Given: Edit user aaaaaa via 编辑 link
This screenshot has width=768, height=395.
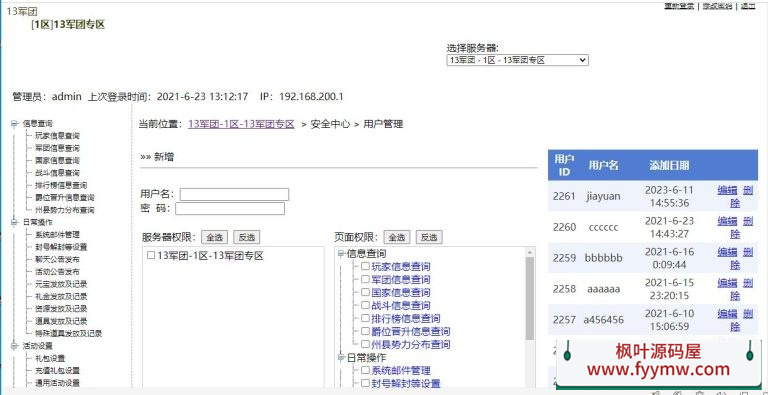Looking at the screenshot, I should [727, 283].
